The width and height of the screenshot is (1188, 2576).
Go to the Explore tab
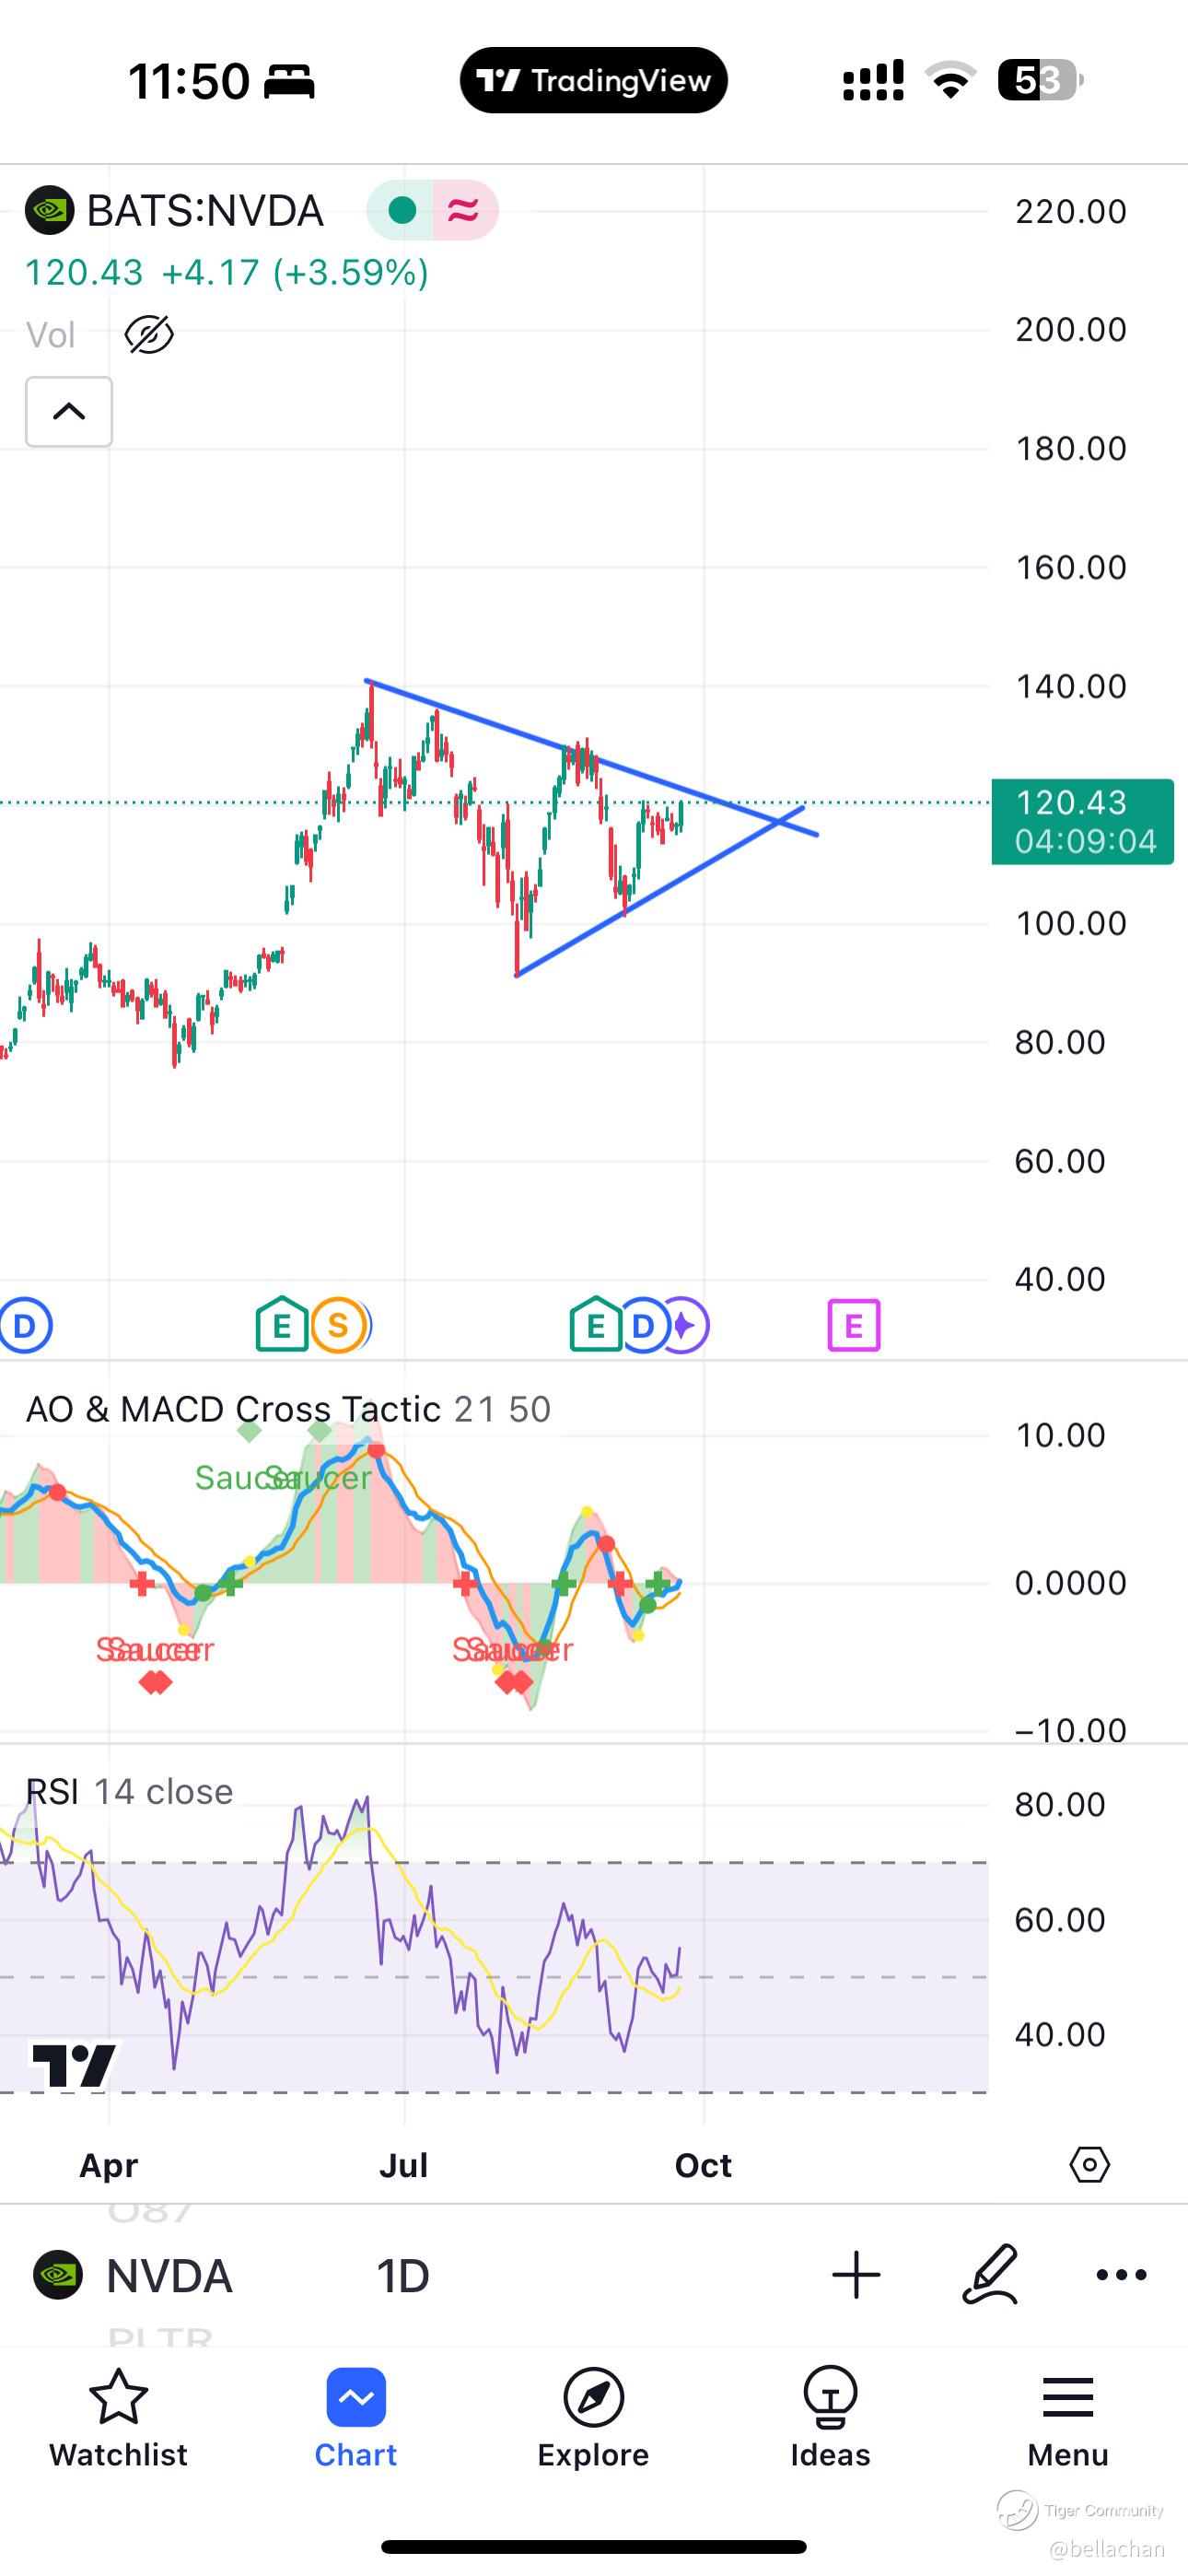(x=593, y=2418)
